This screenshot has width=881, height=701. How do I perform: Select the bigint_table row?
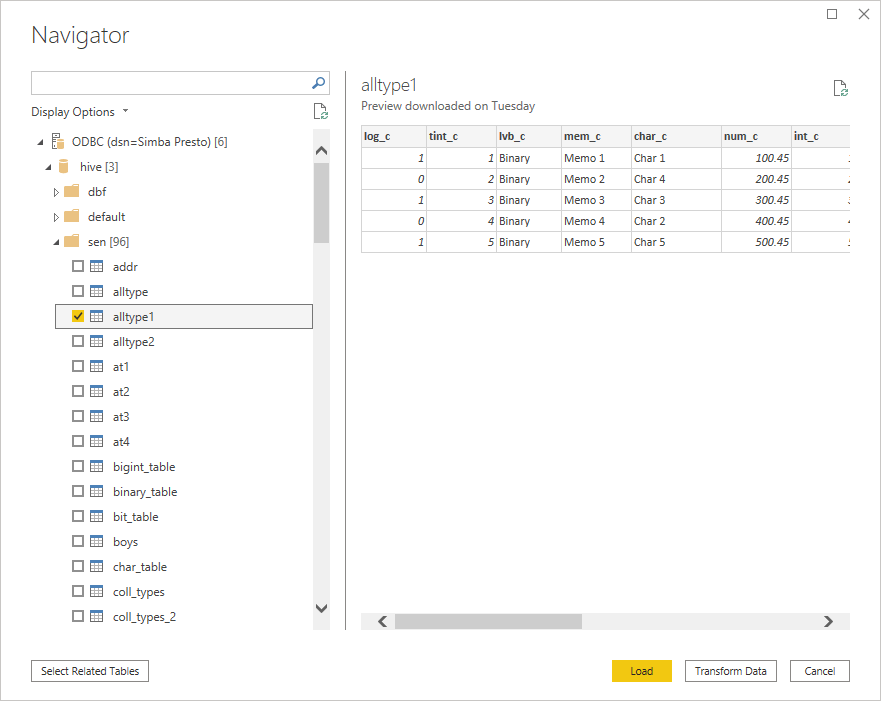(184, 467)
